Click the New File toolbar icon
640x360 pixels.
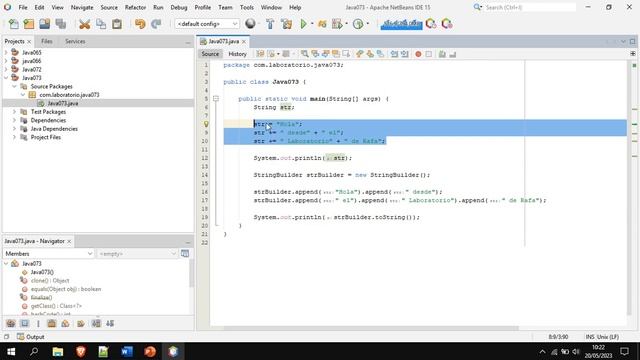13,24
